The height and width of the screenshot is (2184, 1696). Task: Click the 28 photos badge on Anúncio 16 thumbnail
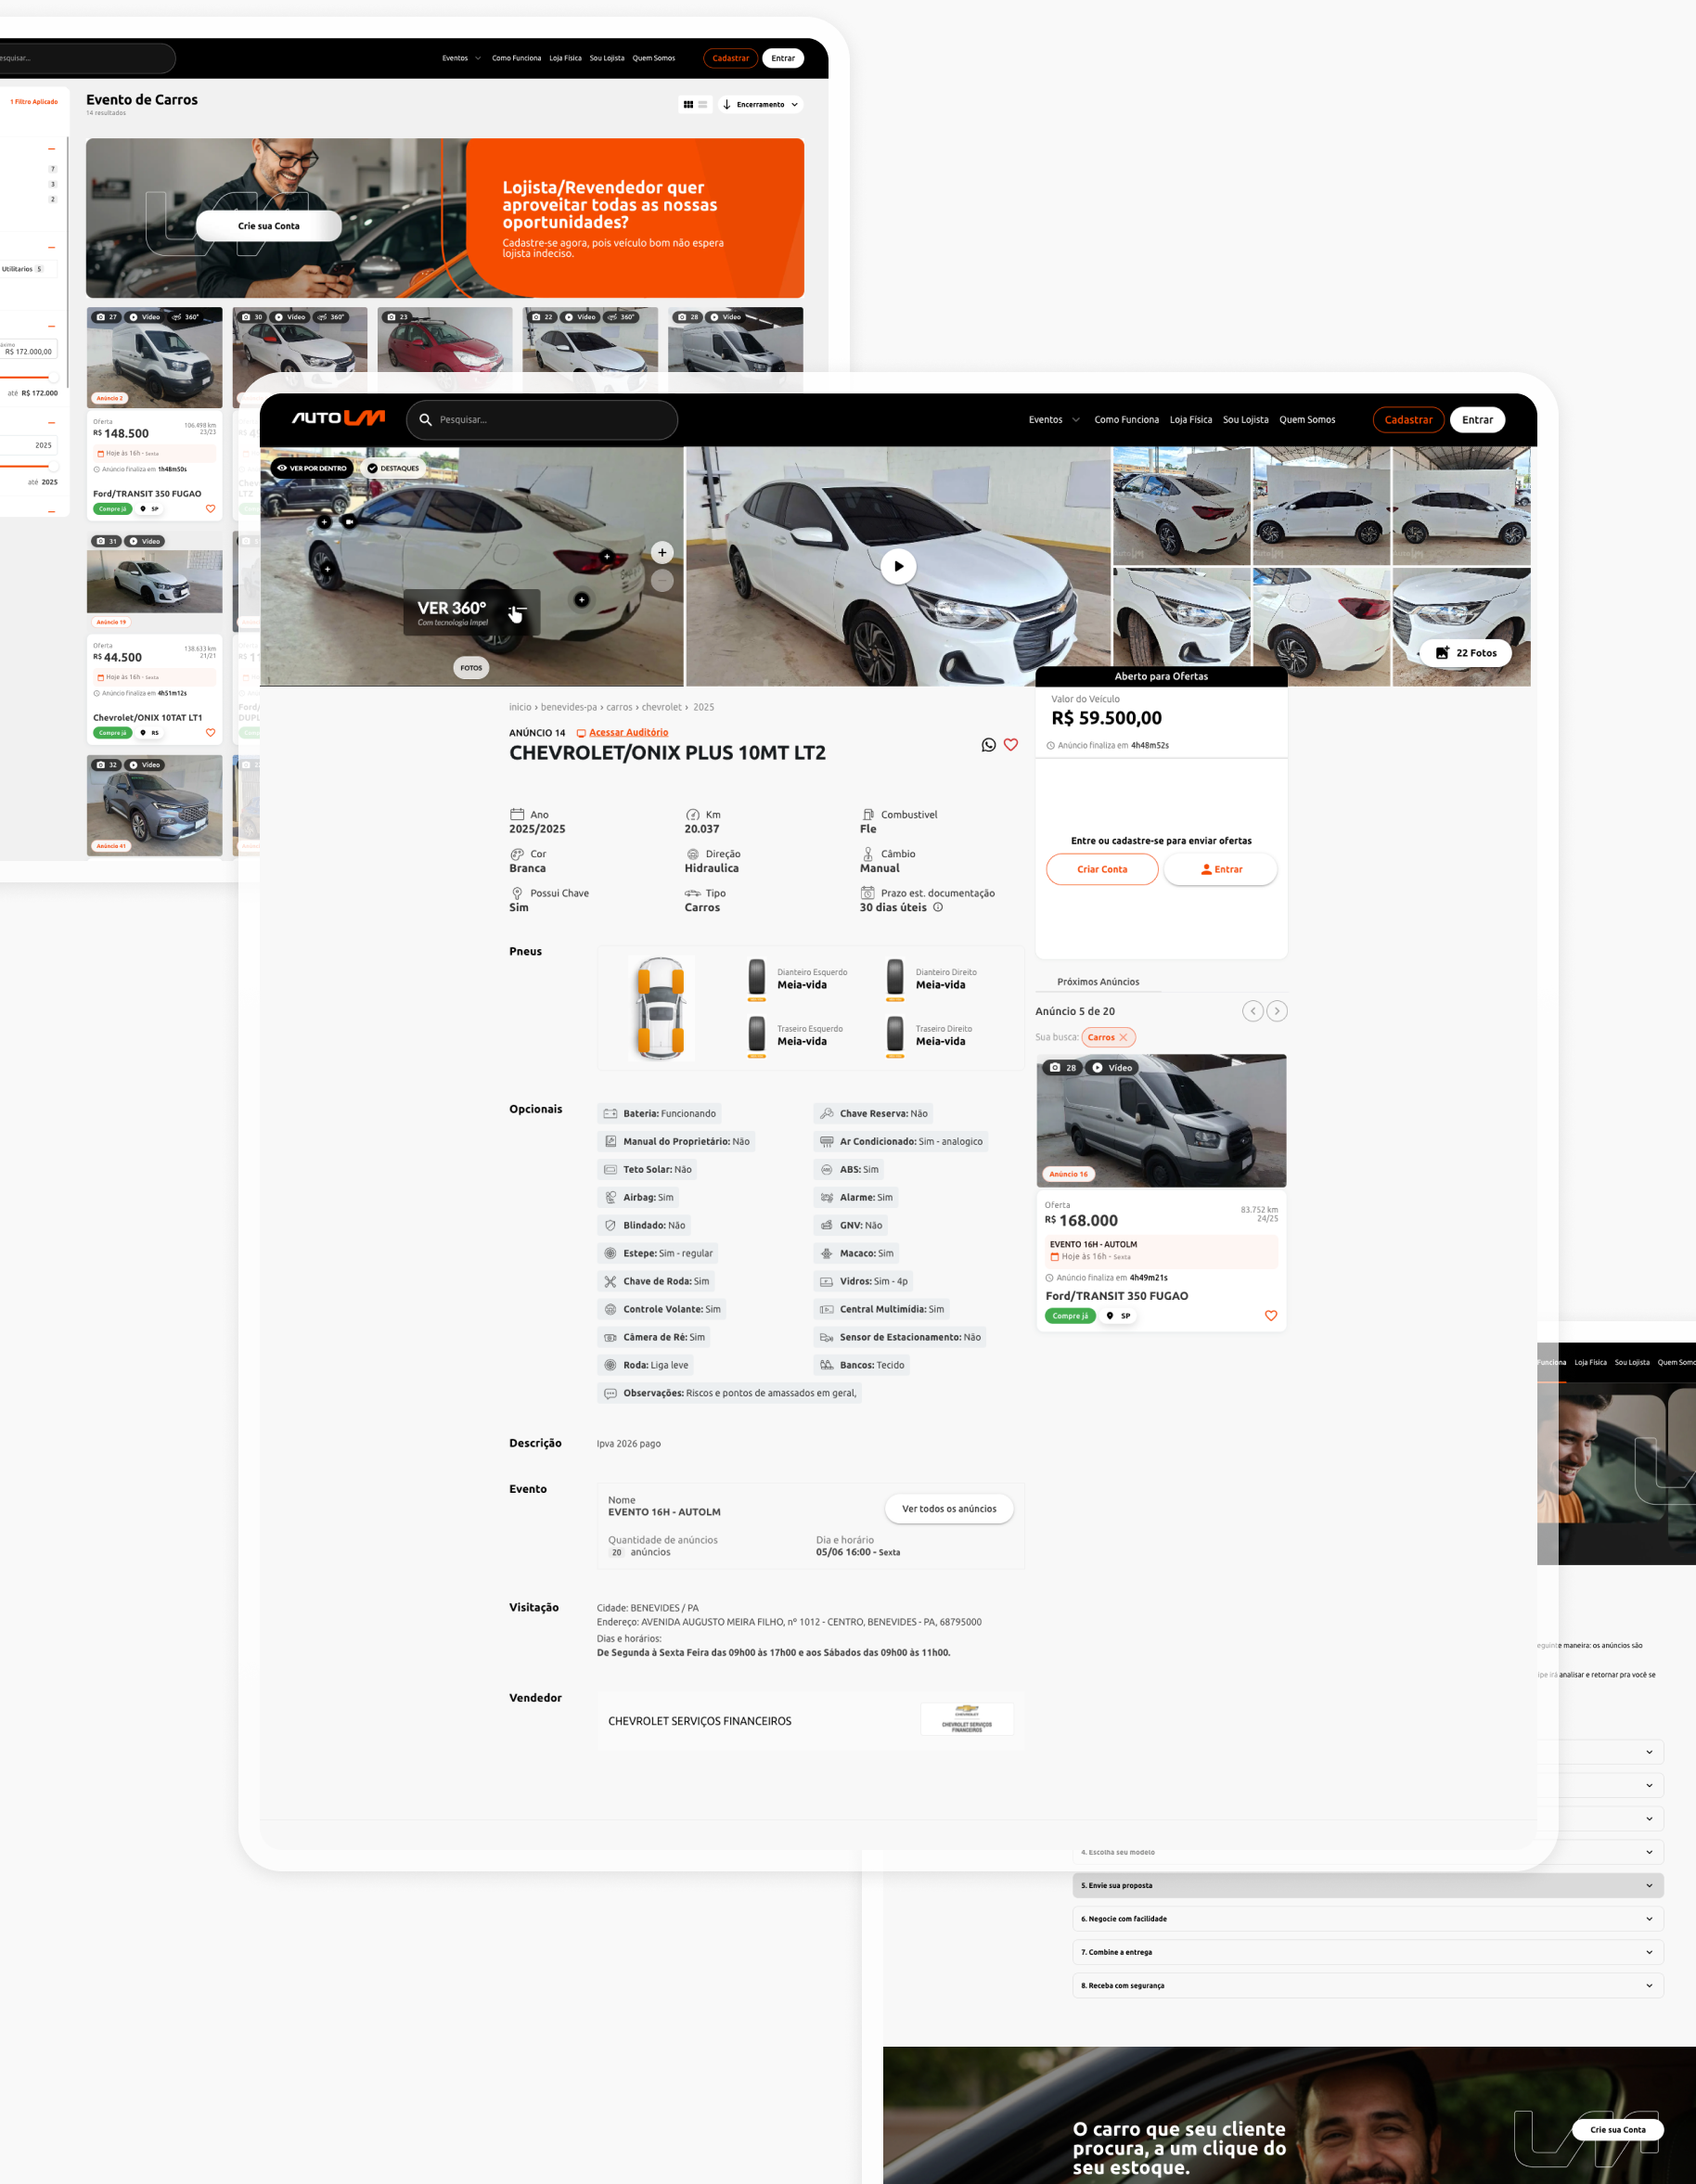[x=1063, y=1068]
